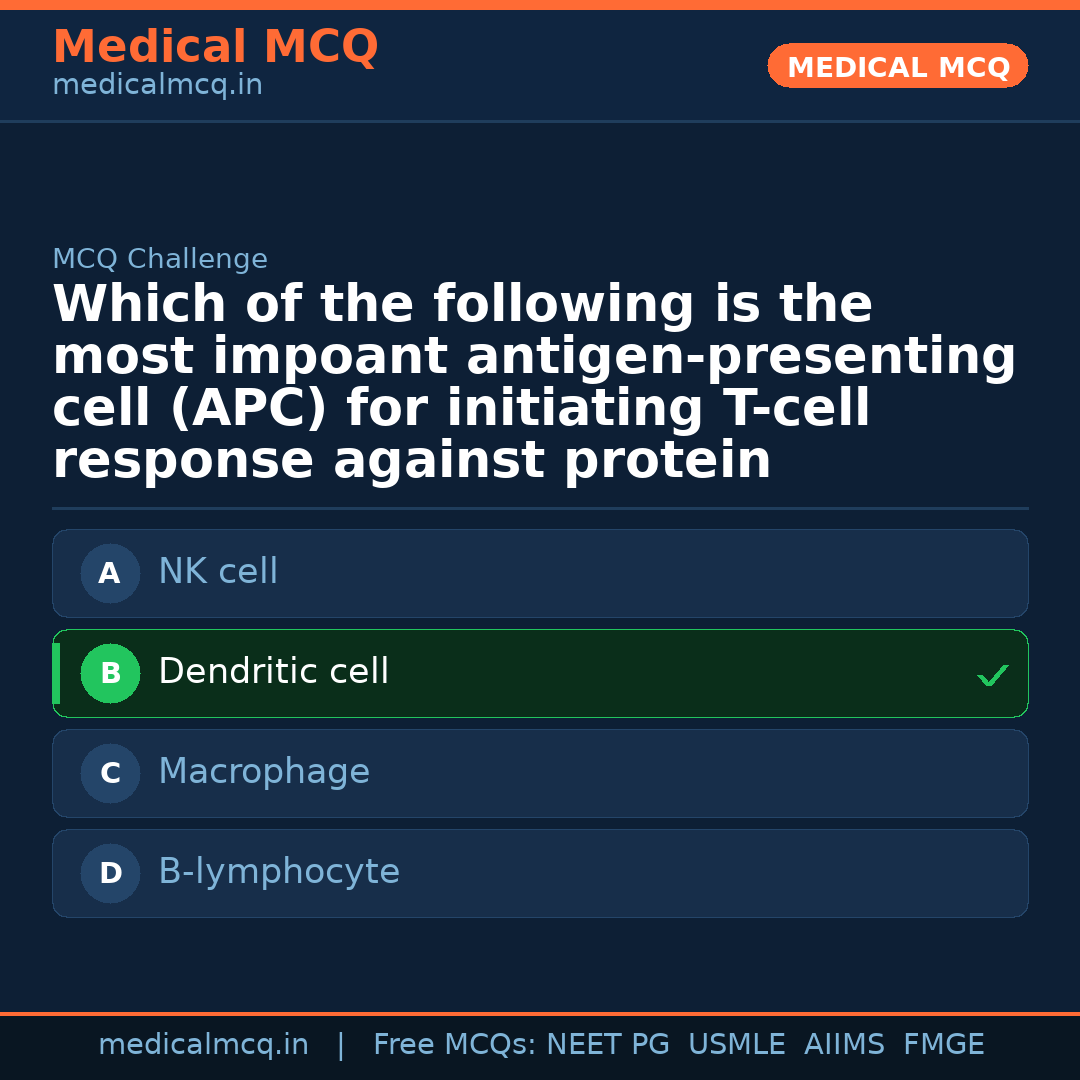Click the green checkmark on Dendritic cell
Screen dimensions: 1080x1080
point(992,676)
